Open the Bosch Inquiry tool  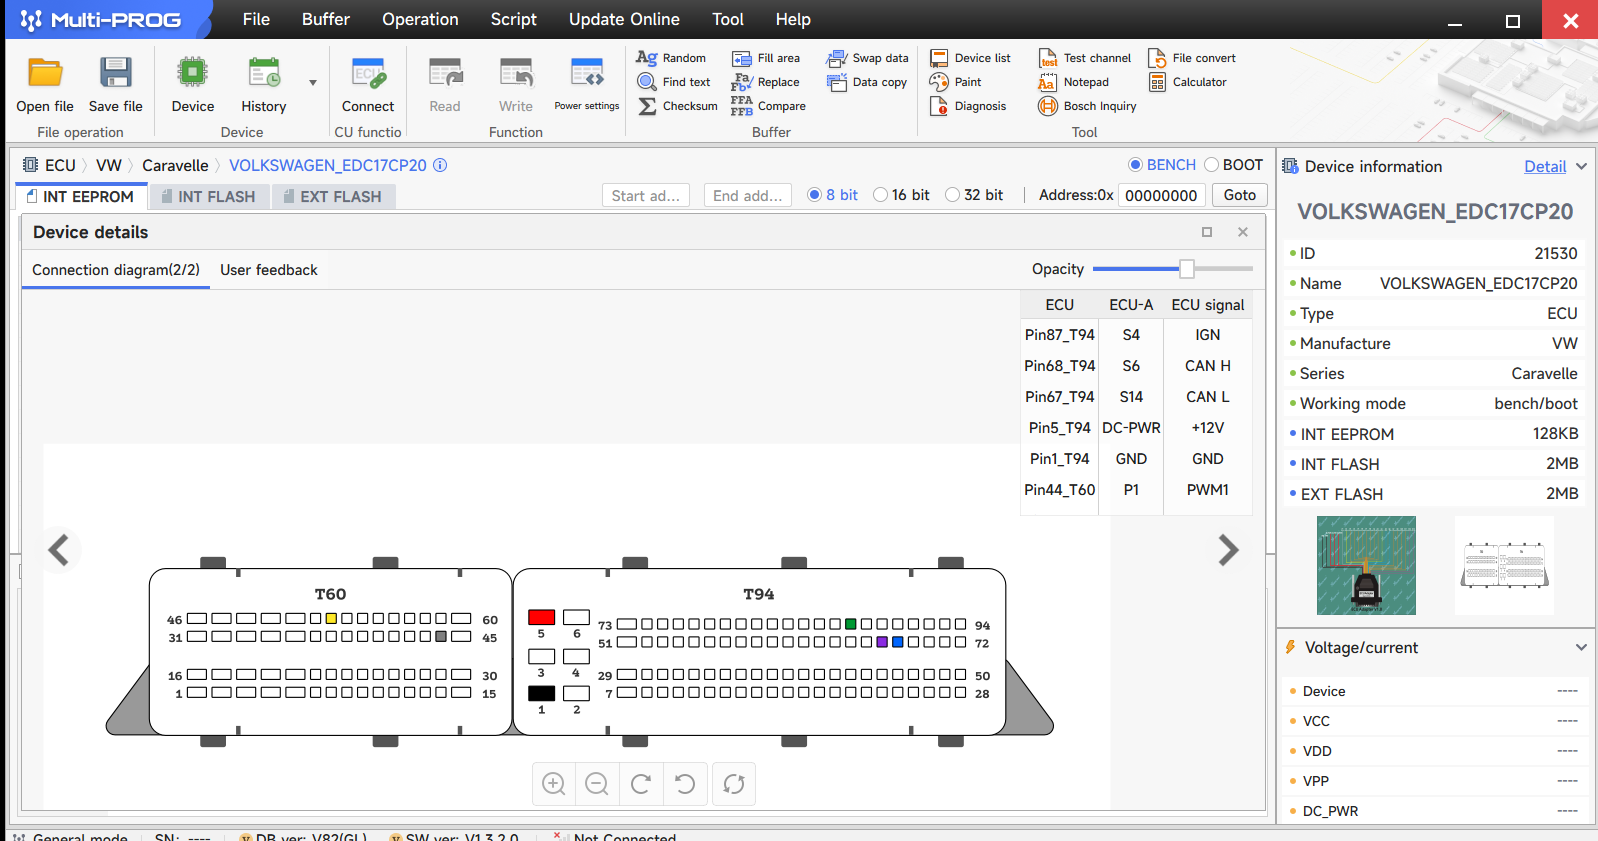(x=1088, y=106)
